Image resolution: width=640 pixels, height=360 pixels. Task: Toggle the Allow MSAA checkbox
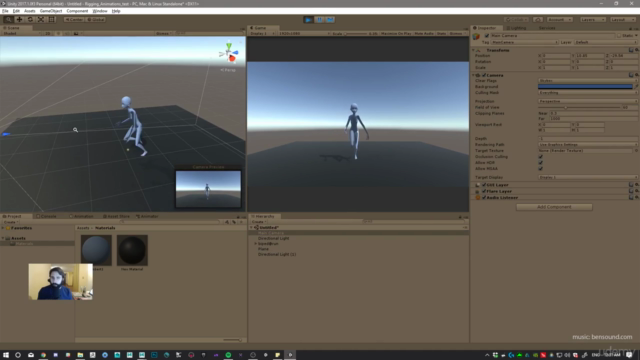(540, 169)
